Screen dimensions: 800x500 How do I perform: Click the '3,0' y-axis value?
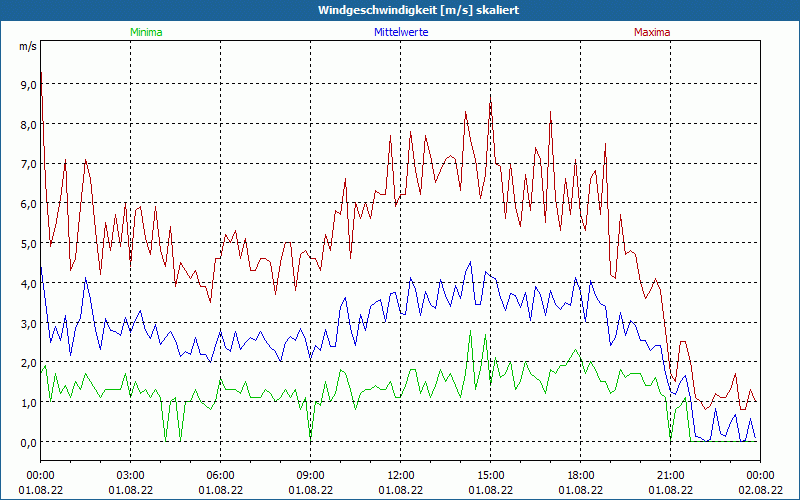[x=28, y=323]
